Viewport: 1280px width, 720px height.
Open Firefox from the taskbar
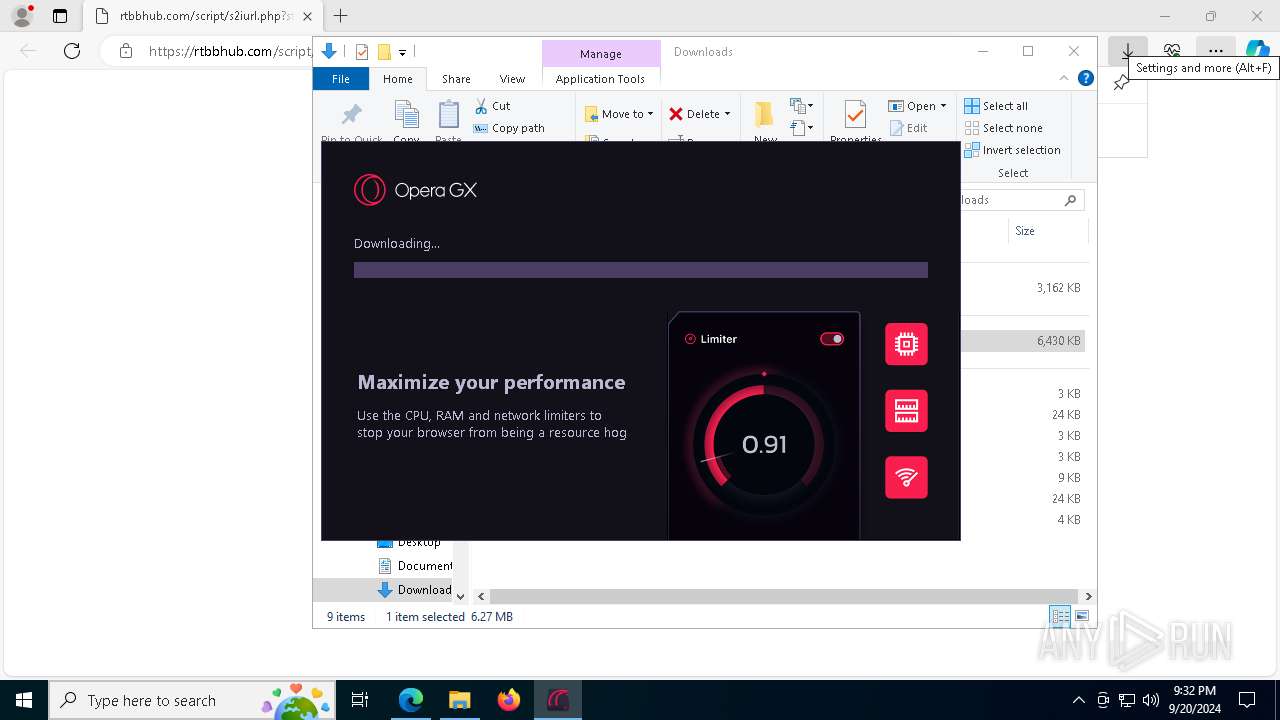508,700
